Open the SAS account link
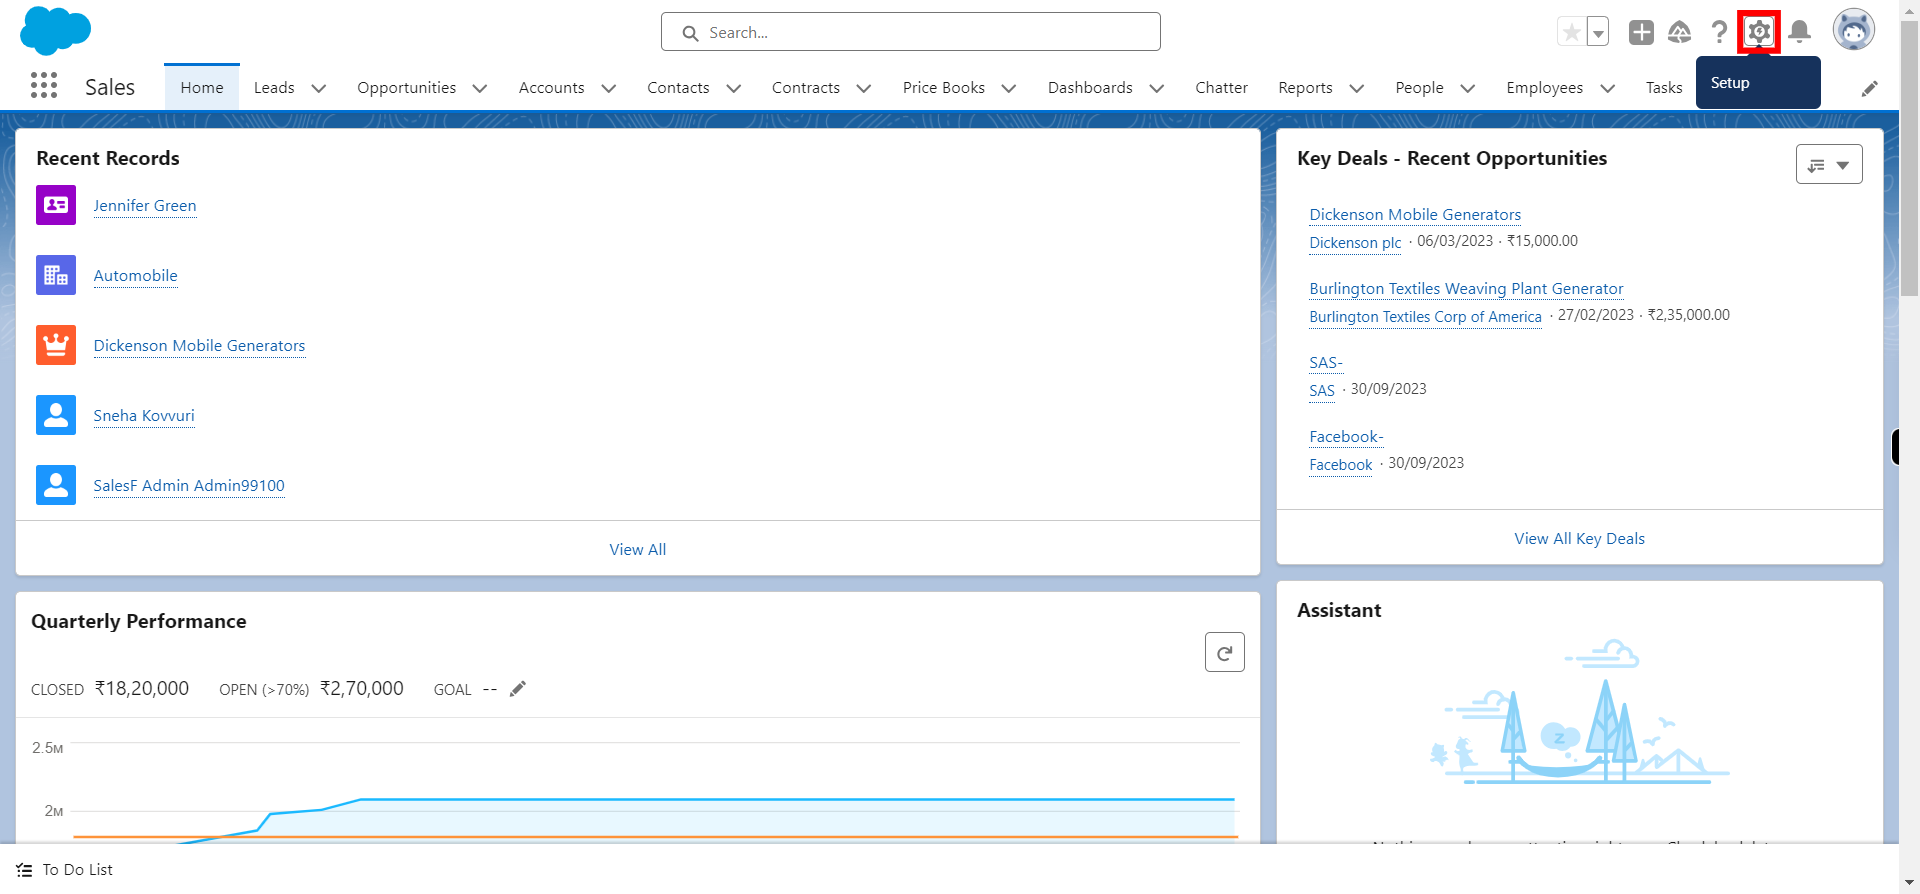 [x=1322, y=390]
